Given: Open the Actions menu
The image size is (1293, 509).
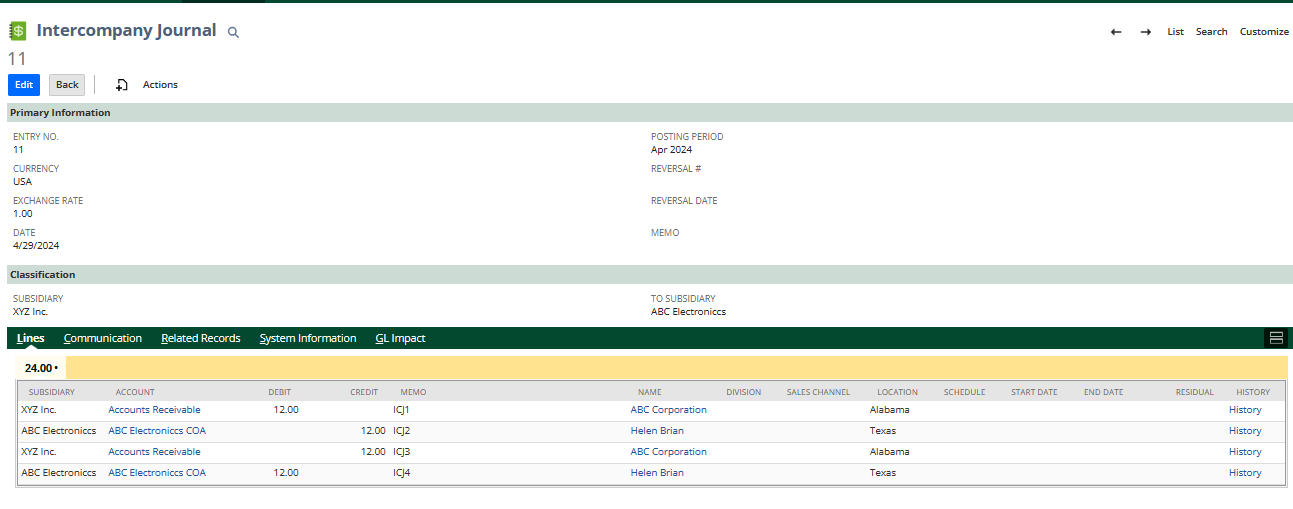Looking at the screenshot, I should point(160,85).
